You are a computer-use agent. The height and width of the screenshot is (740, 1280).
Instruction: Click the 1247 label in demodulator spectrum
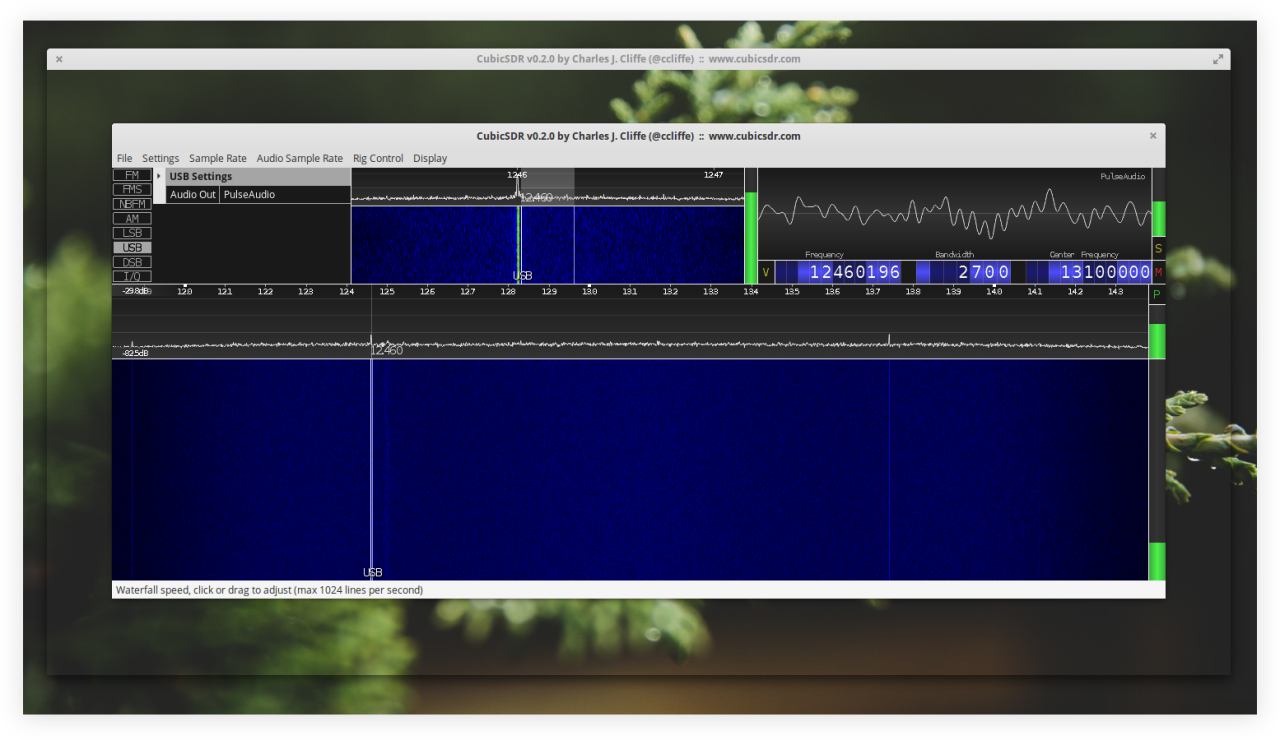click(x=713, y=175)
